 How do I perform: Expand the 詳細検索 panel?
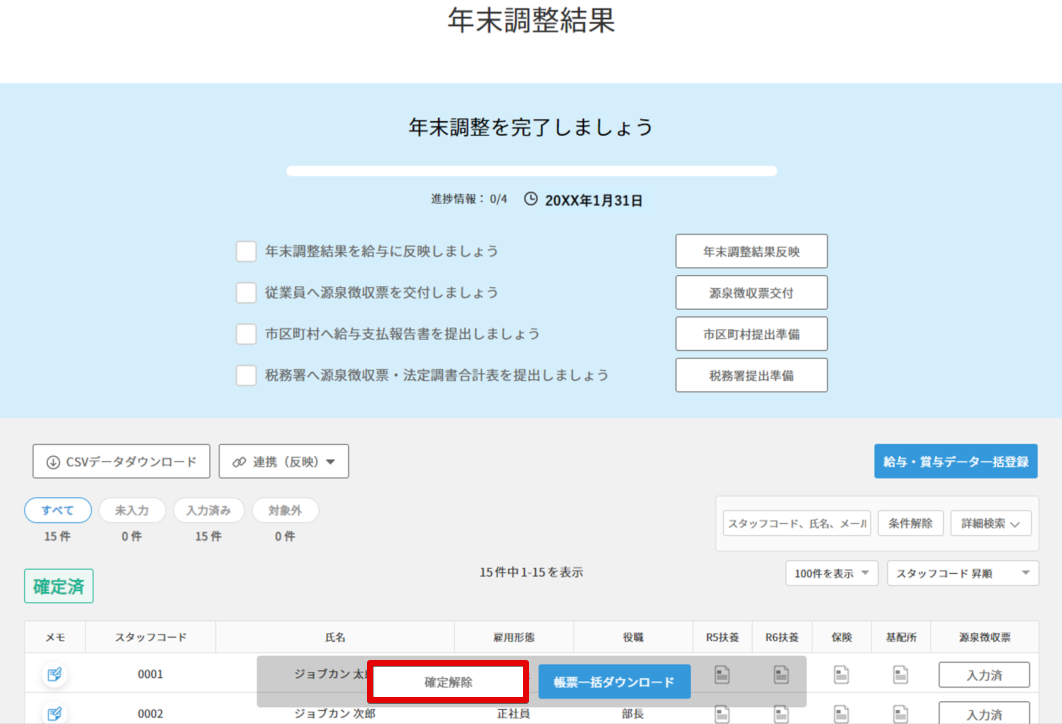click(990, 523)
